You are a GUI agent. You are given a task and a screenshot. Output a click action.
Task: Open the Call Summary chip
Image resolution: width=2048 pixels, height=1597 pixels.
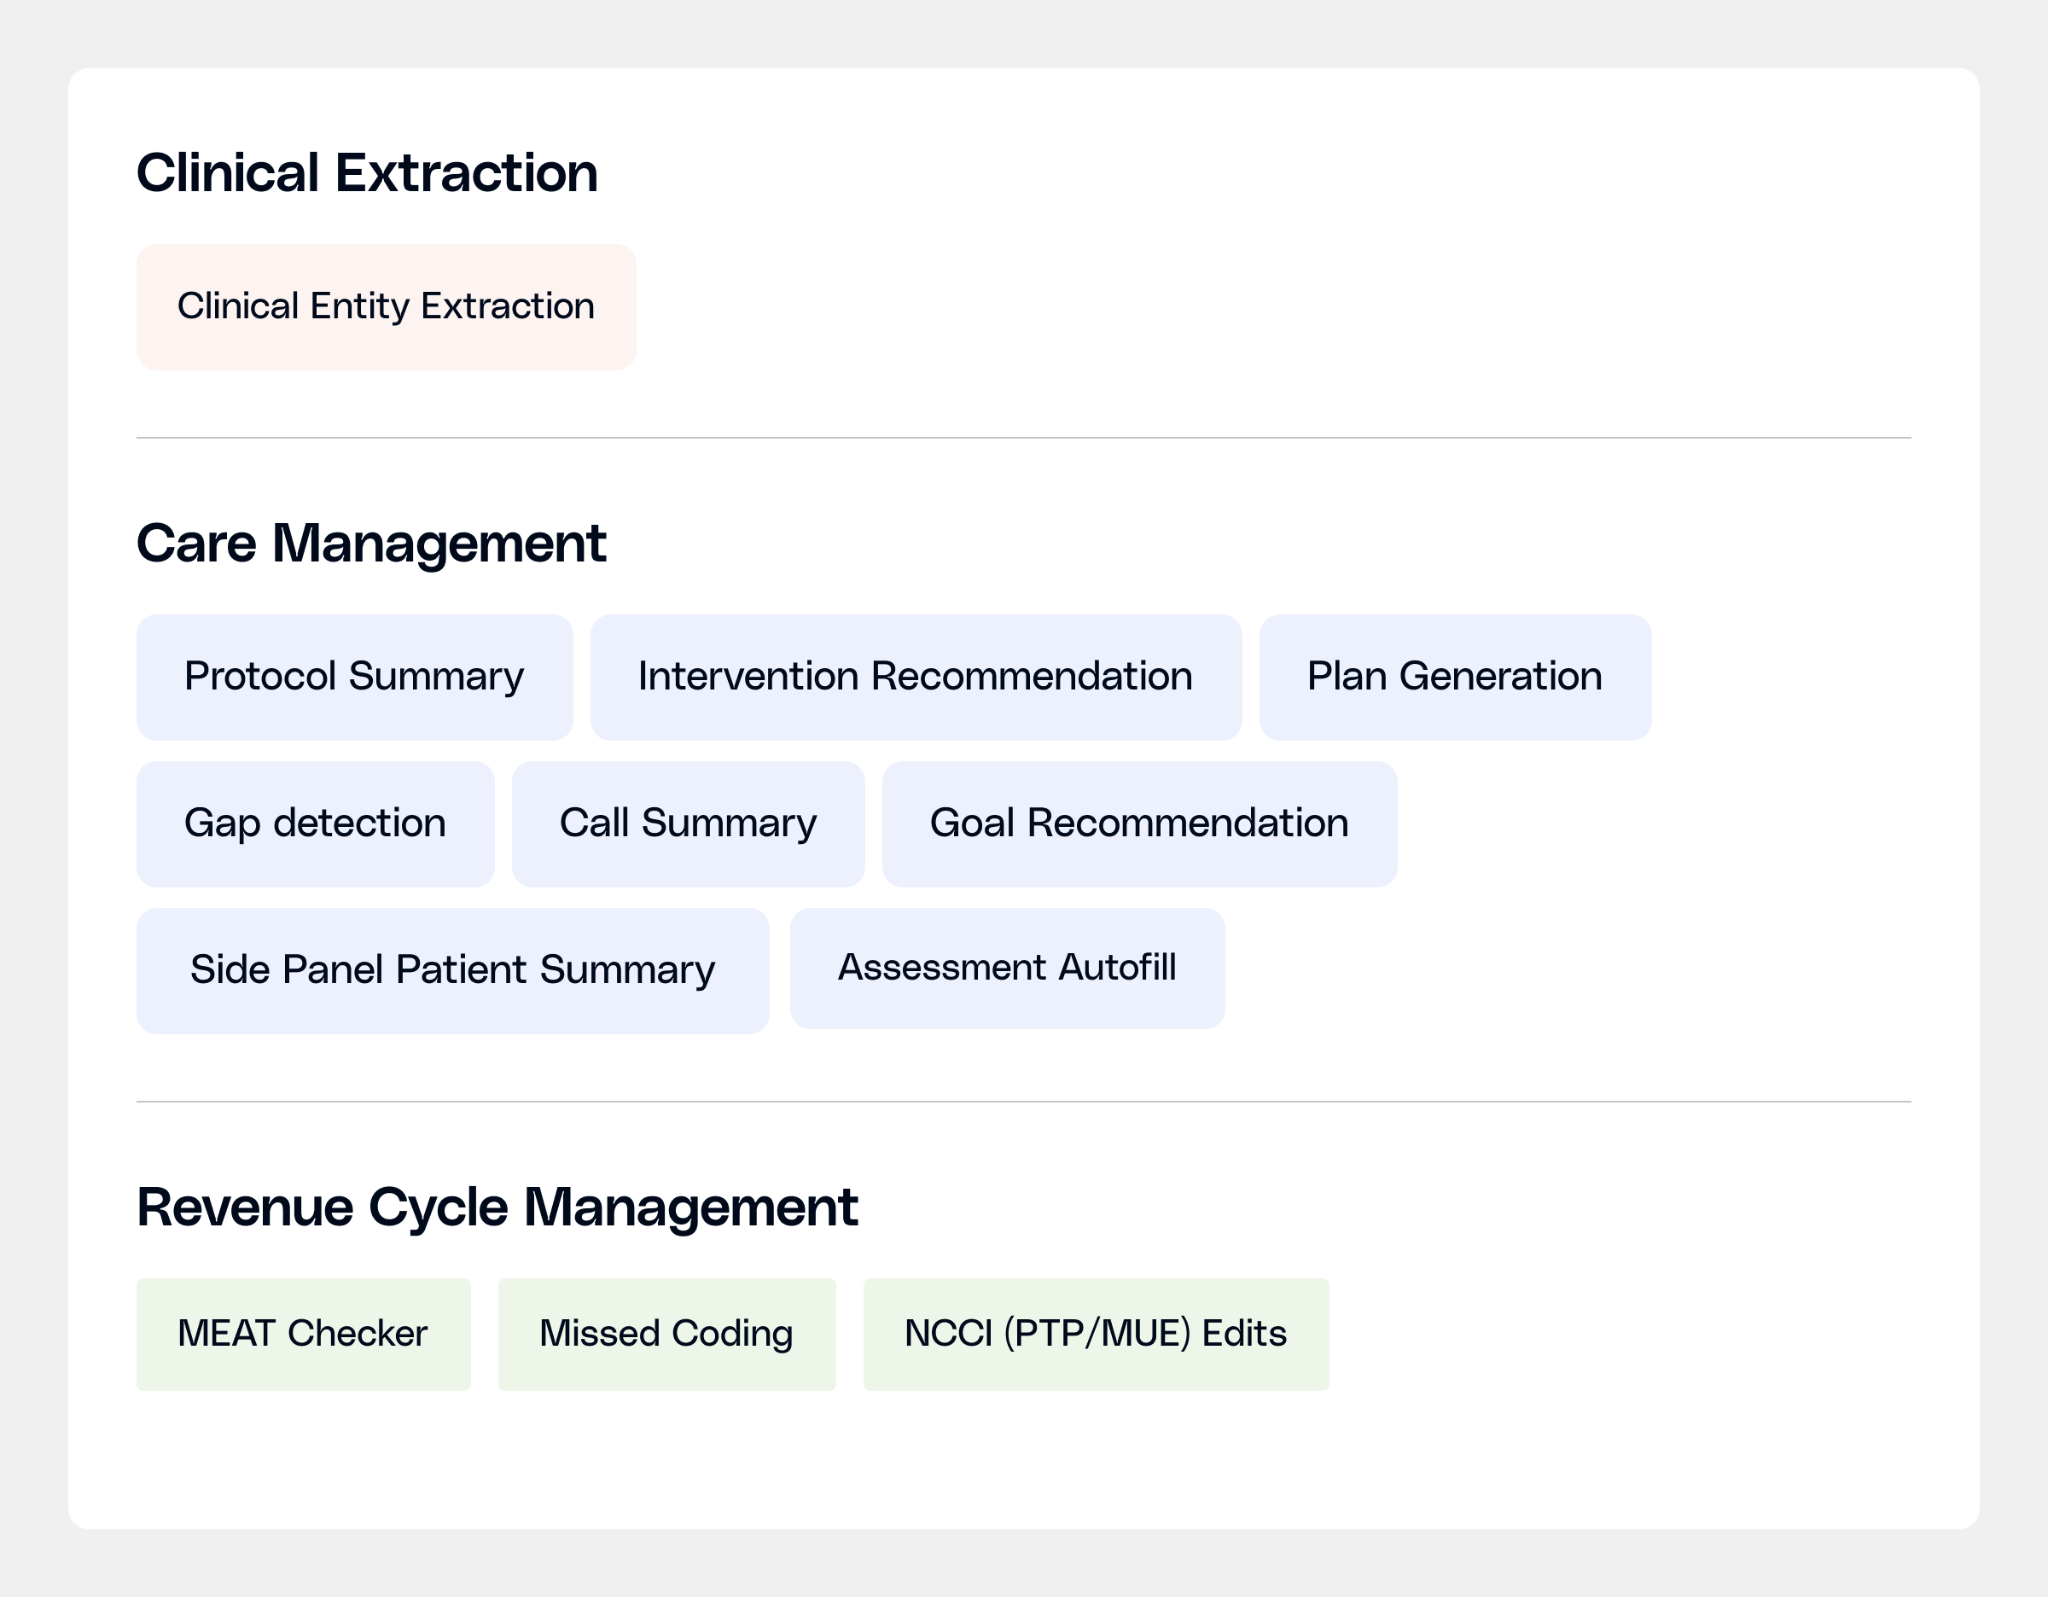tap(688, 824)
